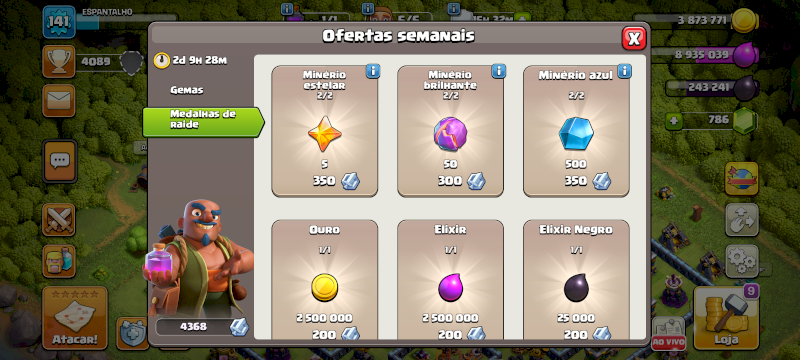Tap the Atacar! attack button
Screen dimensions: 800x360
coord(75,318)
